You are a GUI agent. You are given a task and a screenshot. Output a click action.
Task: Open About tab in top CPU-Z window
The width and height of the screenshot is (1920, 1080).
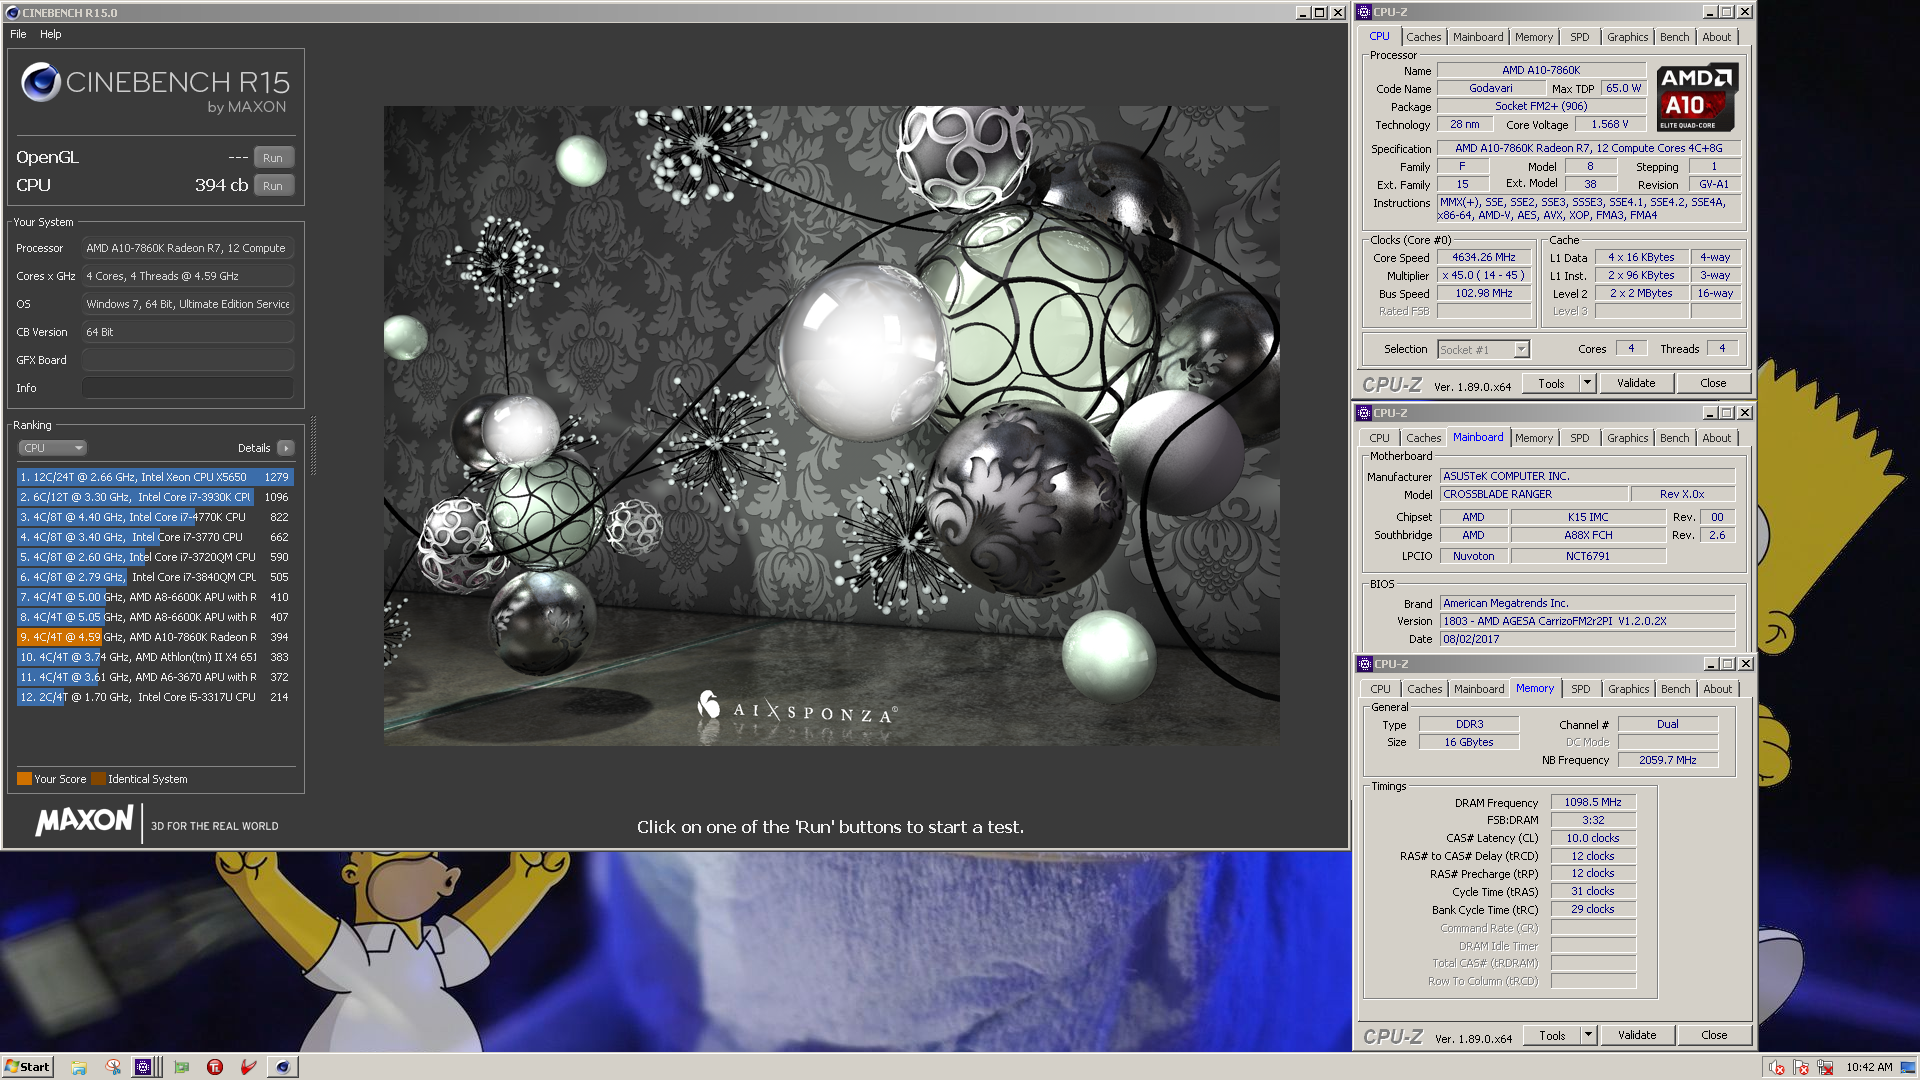click(x=1716, y=37)
